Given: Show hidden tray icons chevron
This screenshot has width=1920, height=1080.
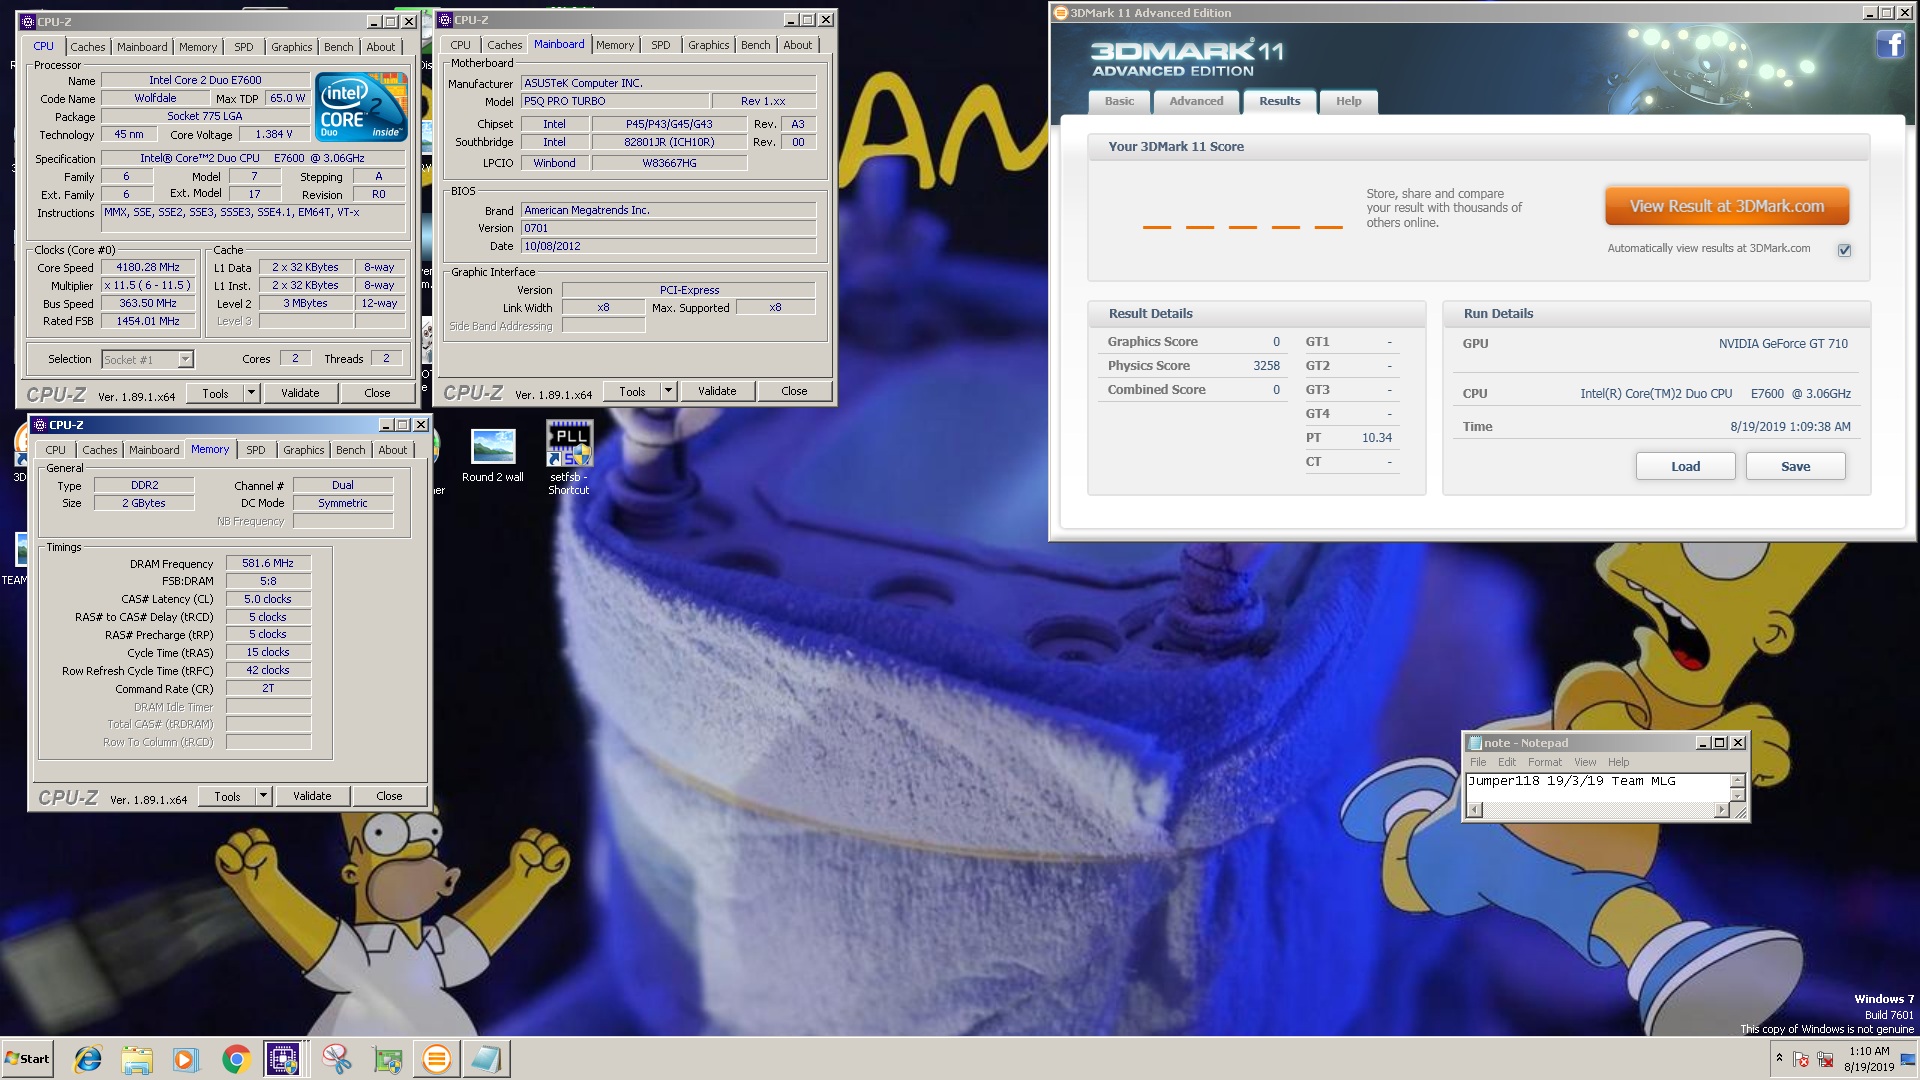Looking at the screenshot, I should pos(1779,1058).
